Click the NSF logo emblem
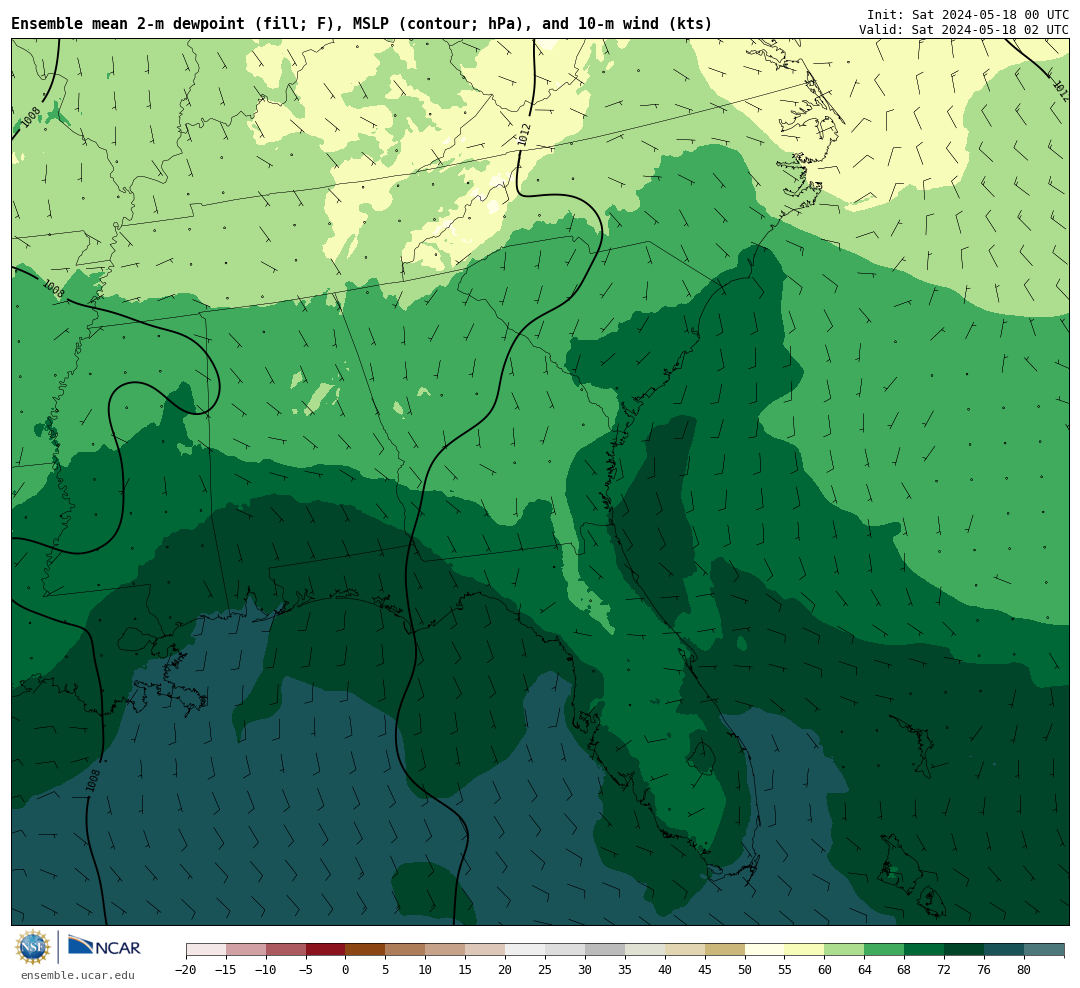This screenshot has width=1080, height=988. [x=33, y=947]
